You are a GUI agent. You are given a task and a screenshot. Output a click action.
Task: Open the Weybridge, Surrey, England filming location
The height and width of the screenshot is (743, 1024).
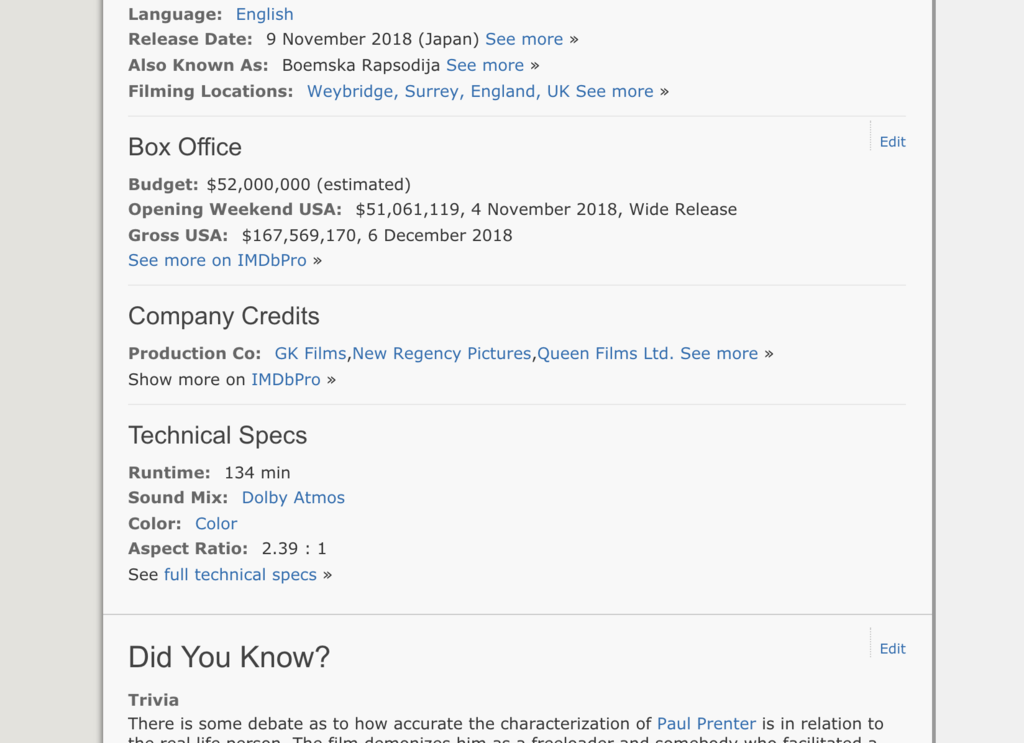[438, 91]
